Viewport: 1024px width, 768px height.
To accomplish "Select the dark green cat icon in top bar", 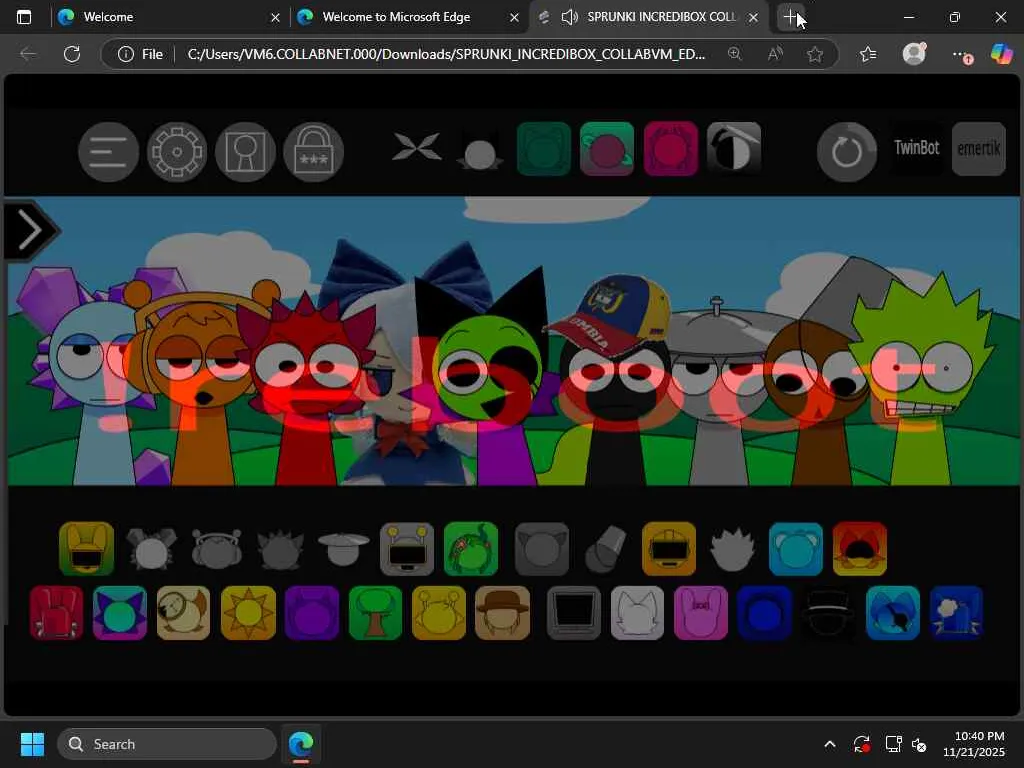I will tap(543, 149).
